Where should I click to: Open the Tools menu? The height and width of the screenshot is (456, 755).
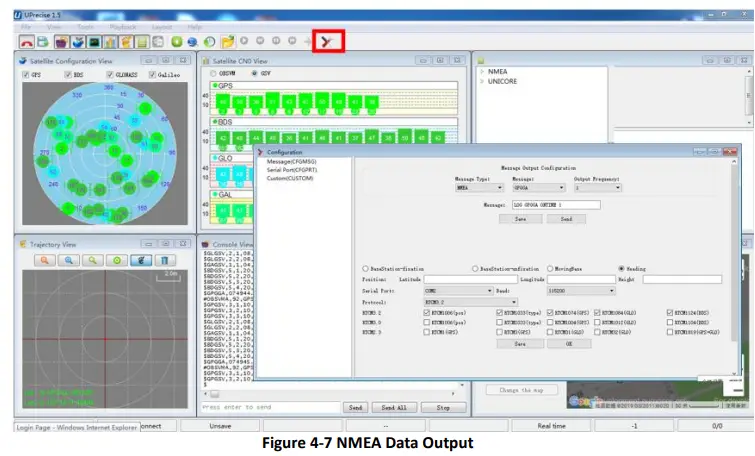(85, 27)
